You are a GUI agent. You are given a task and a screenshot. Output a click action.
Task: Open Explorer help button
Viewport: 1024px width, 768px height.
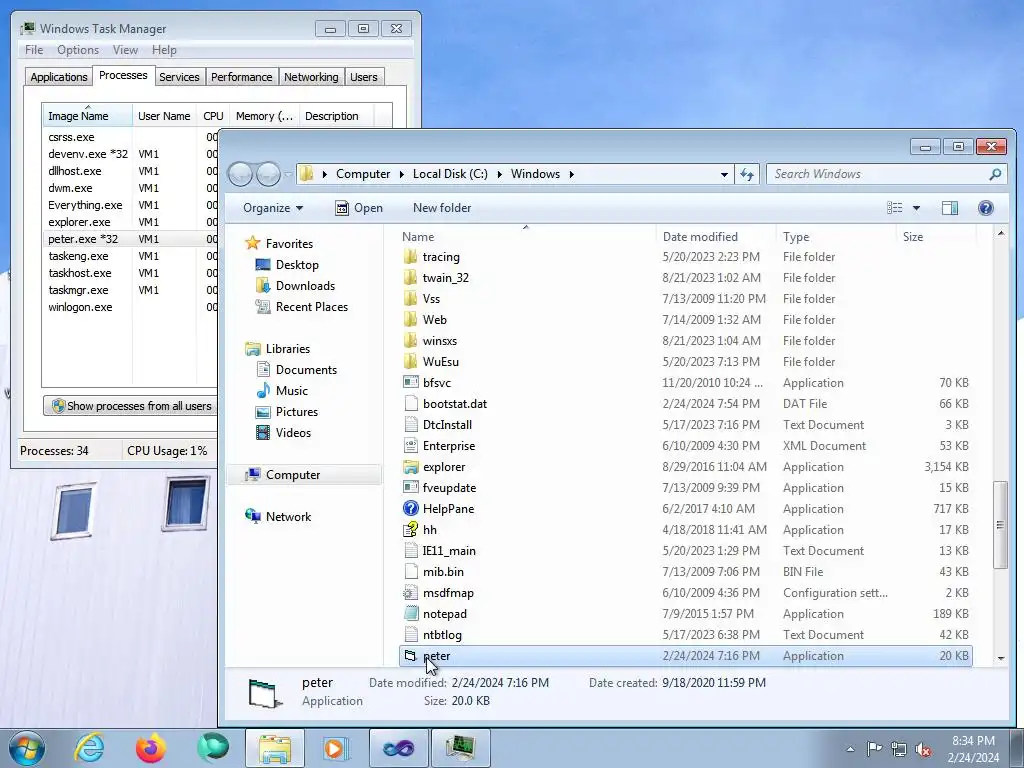985,208
